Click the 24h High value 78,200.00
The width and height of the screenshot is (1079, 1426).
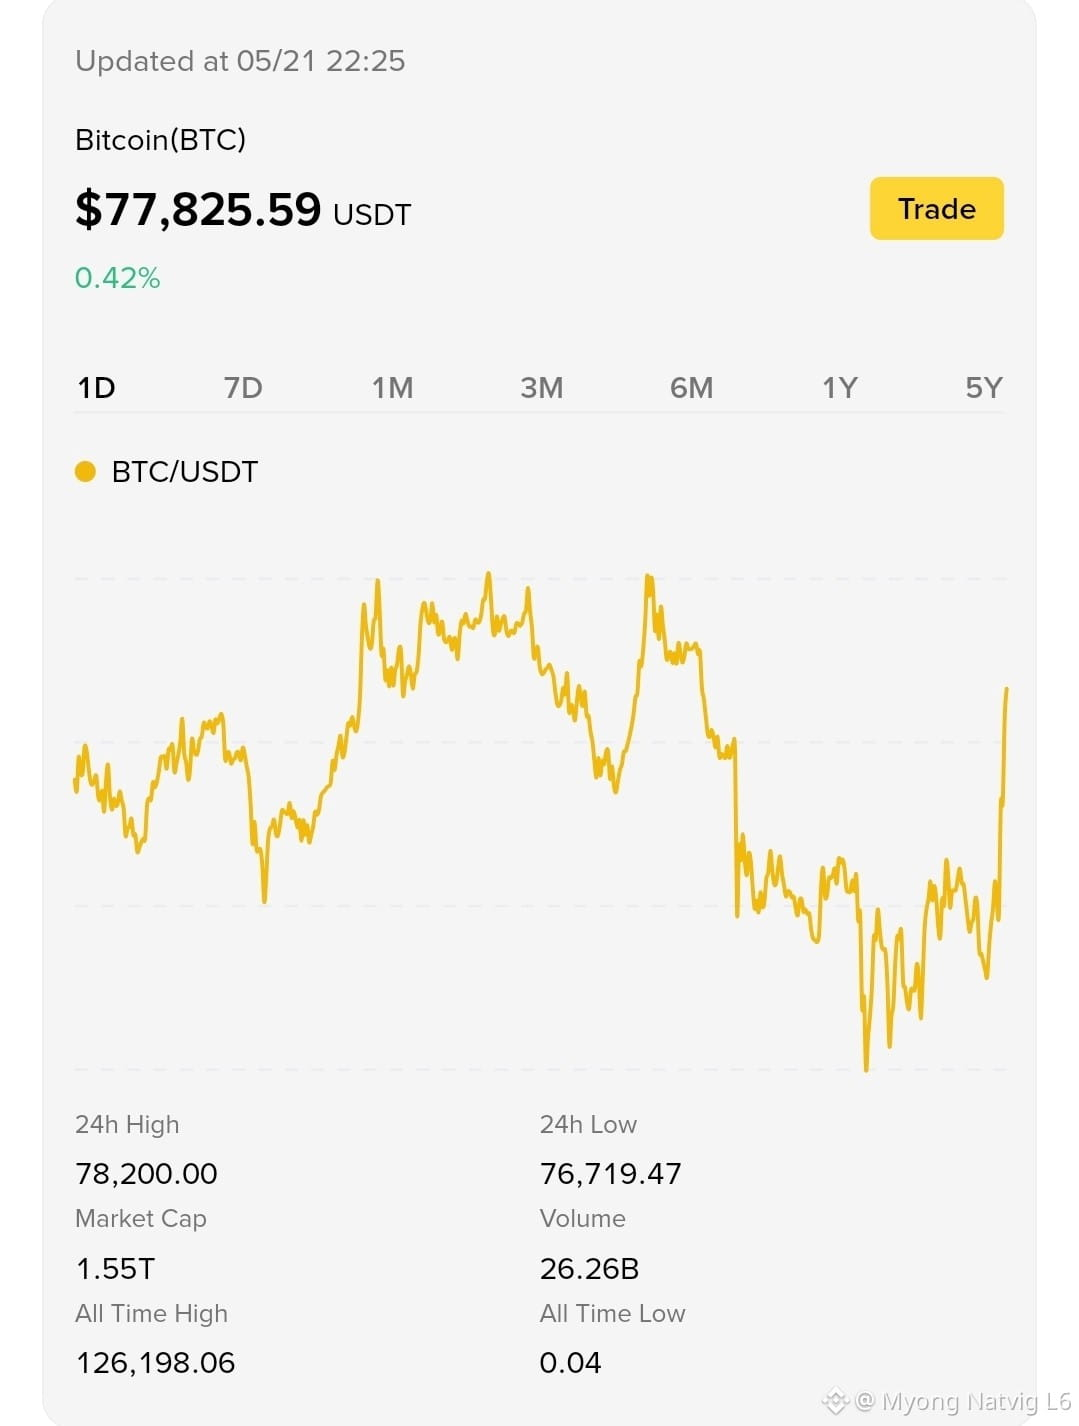(x=146, y=1173)
